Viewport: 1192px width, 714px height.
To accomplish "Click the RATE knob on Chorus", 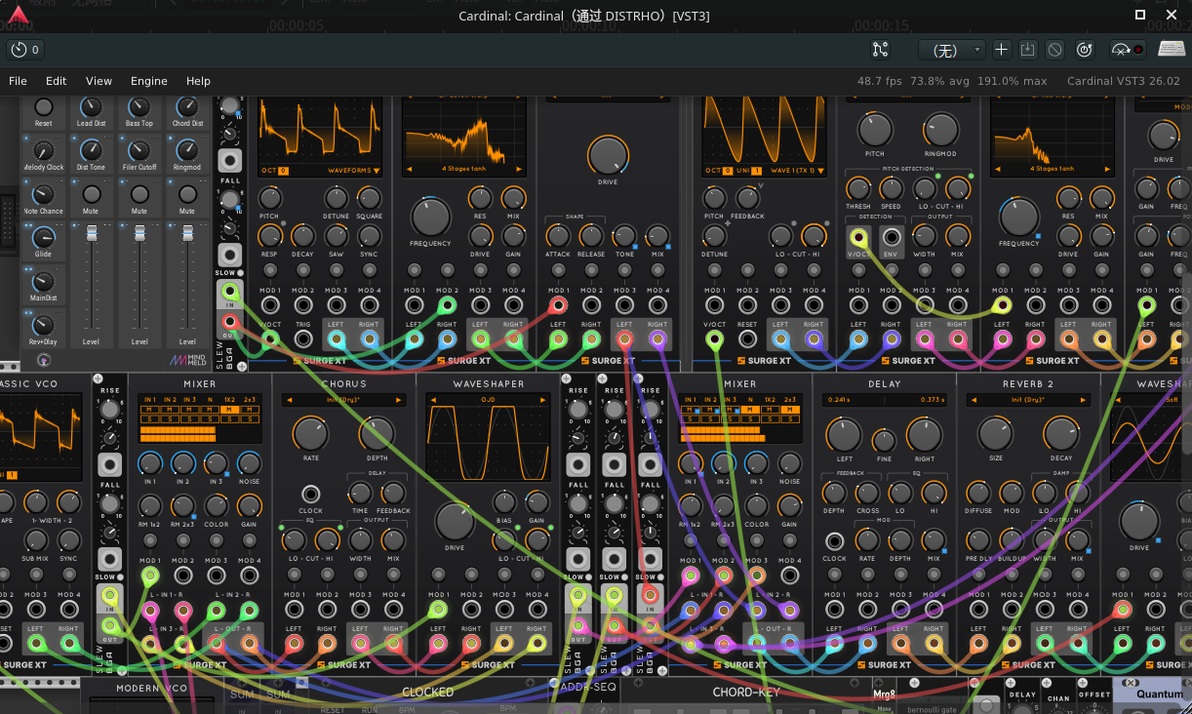I will pos(311,433).
